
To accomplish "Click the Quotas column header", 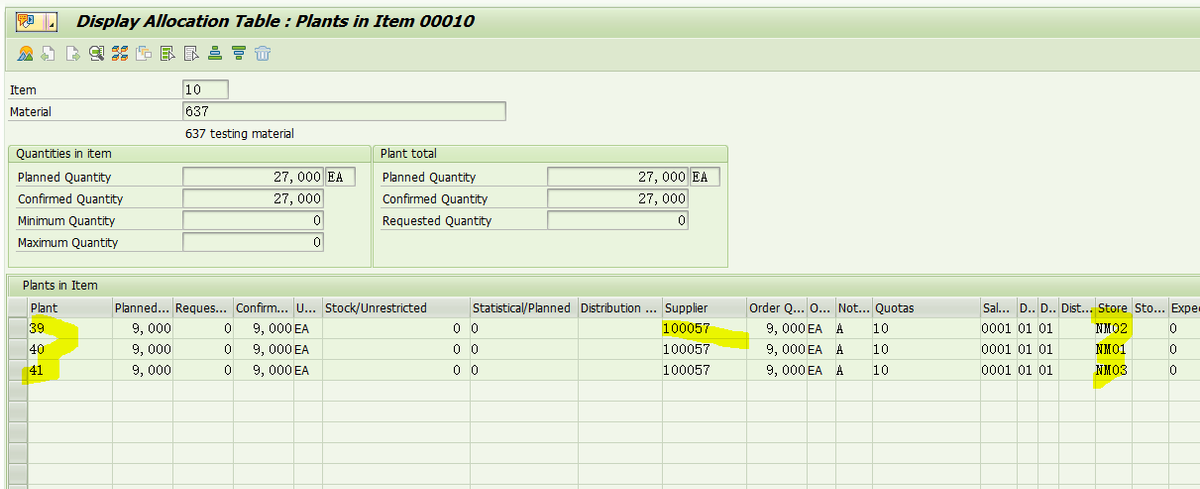I will [925, 308].
